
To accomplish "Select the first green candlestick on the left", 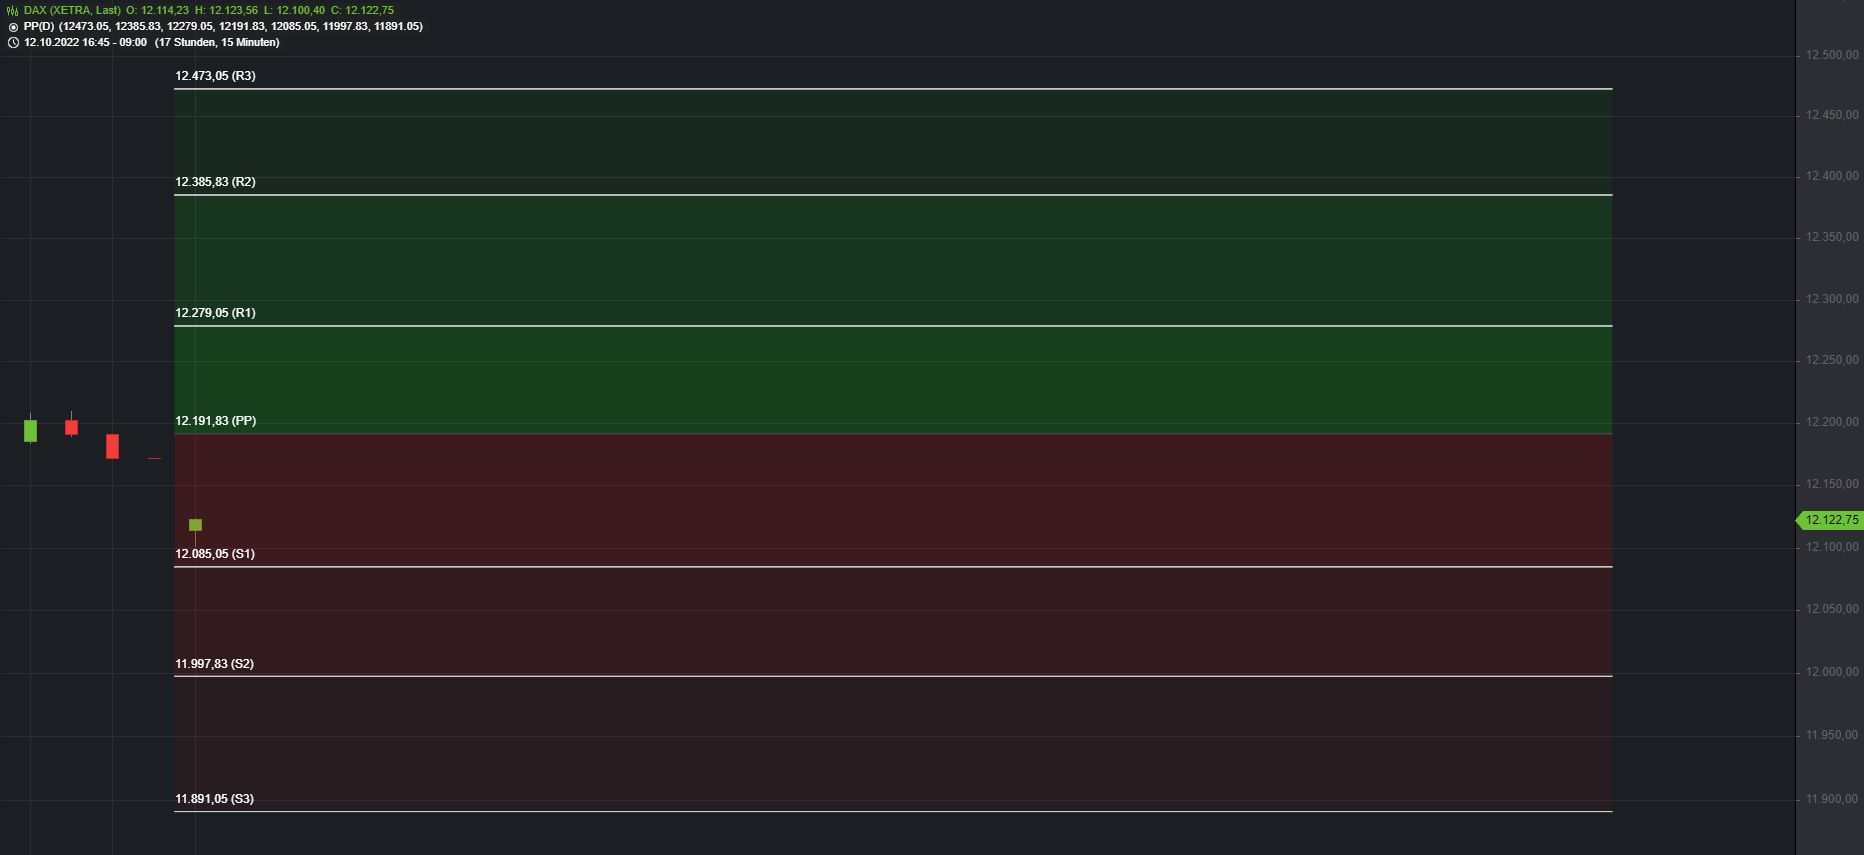I will pos(30,431).
